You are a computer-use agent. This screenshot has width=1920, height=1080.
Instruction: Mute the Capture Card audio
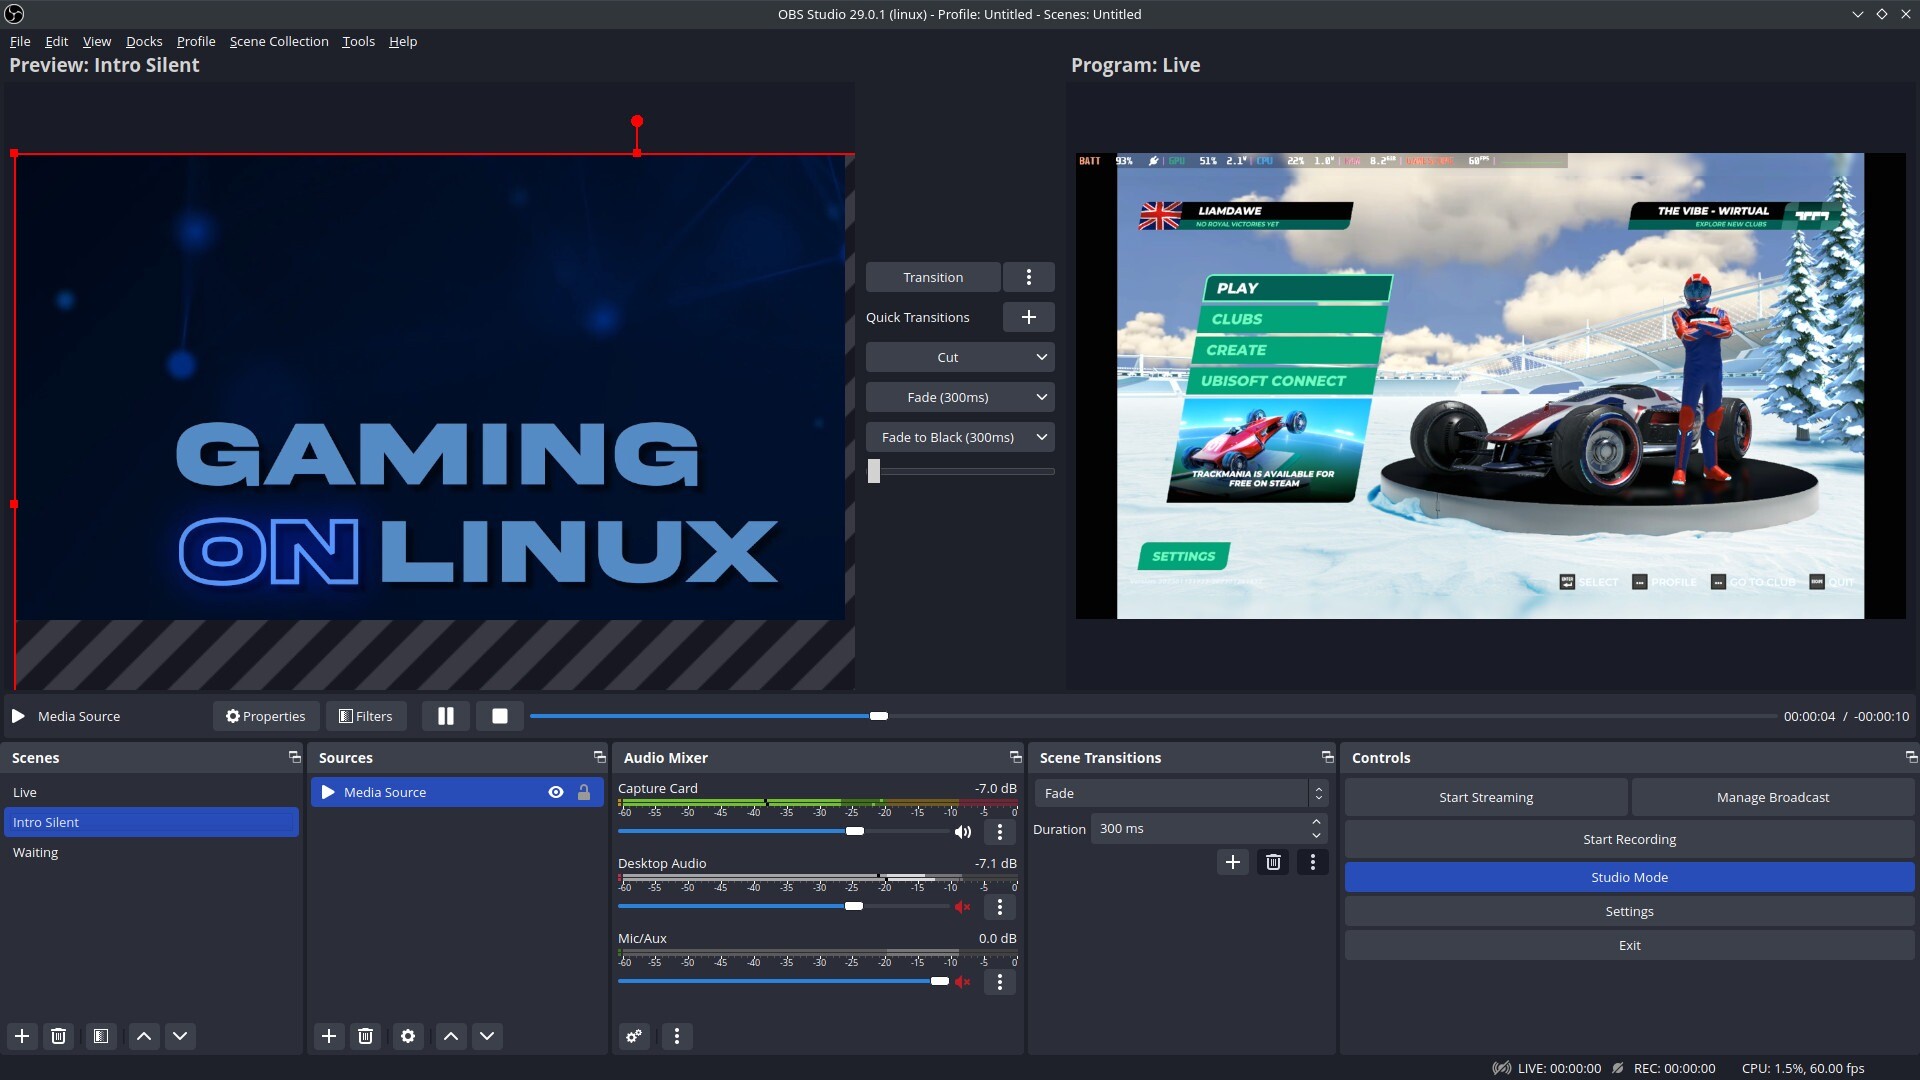point(963,832)
